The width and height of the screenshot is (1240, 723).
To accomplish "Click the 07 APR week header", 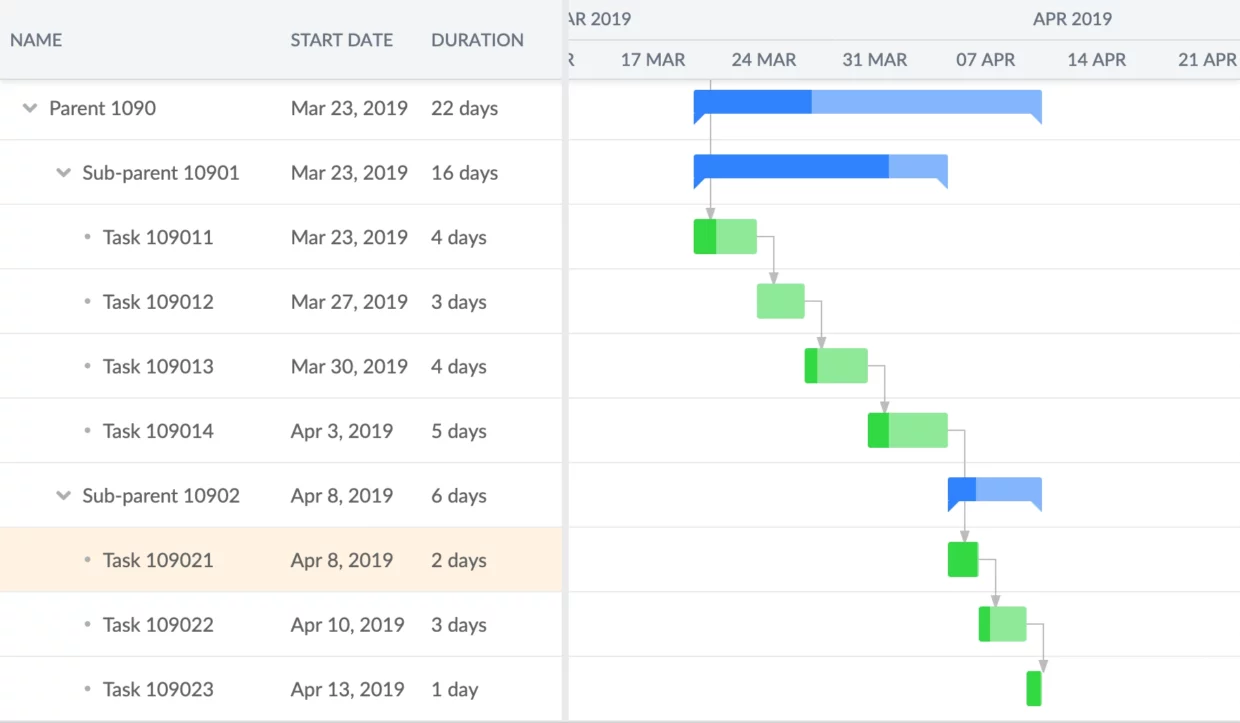I will [986, 60].
